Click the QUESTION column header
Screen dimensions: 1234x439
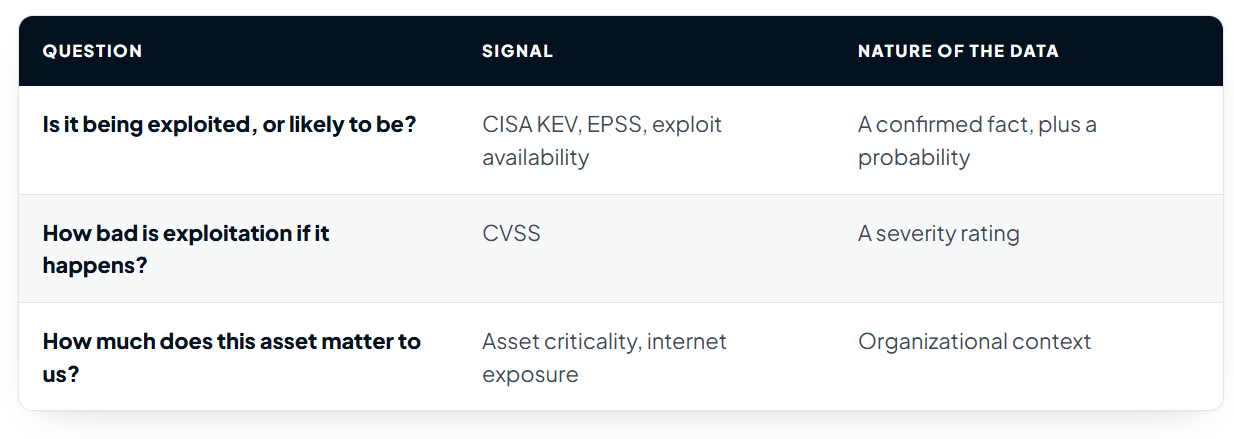(92, 51)
